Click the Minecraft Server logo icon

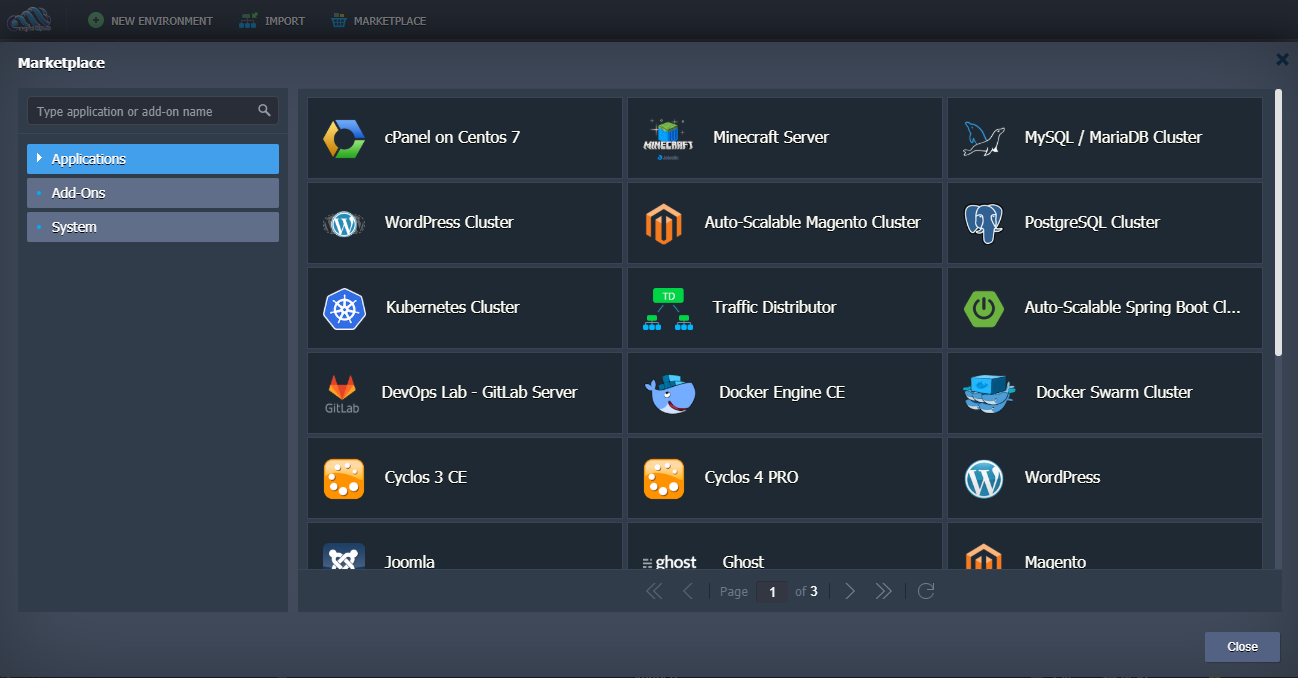(668, 139)
